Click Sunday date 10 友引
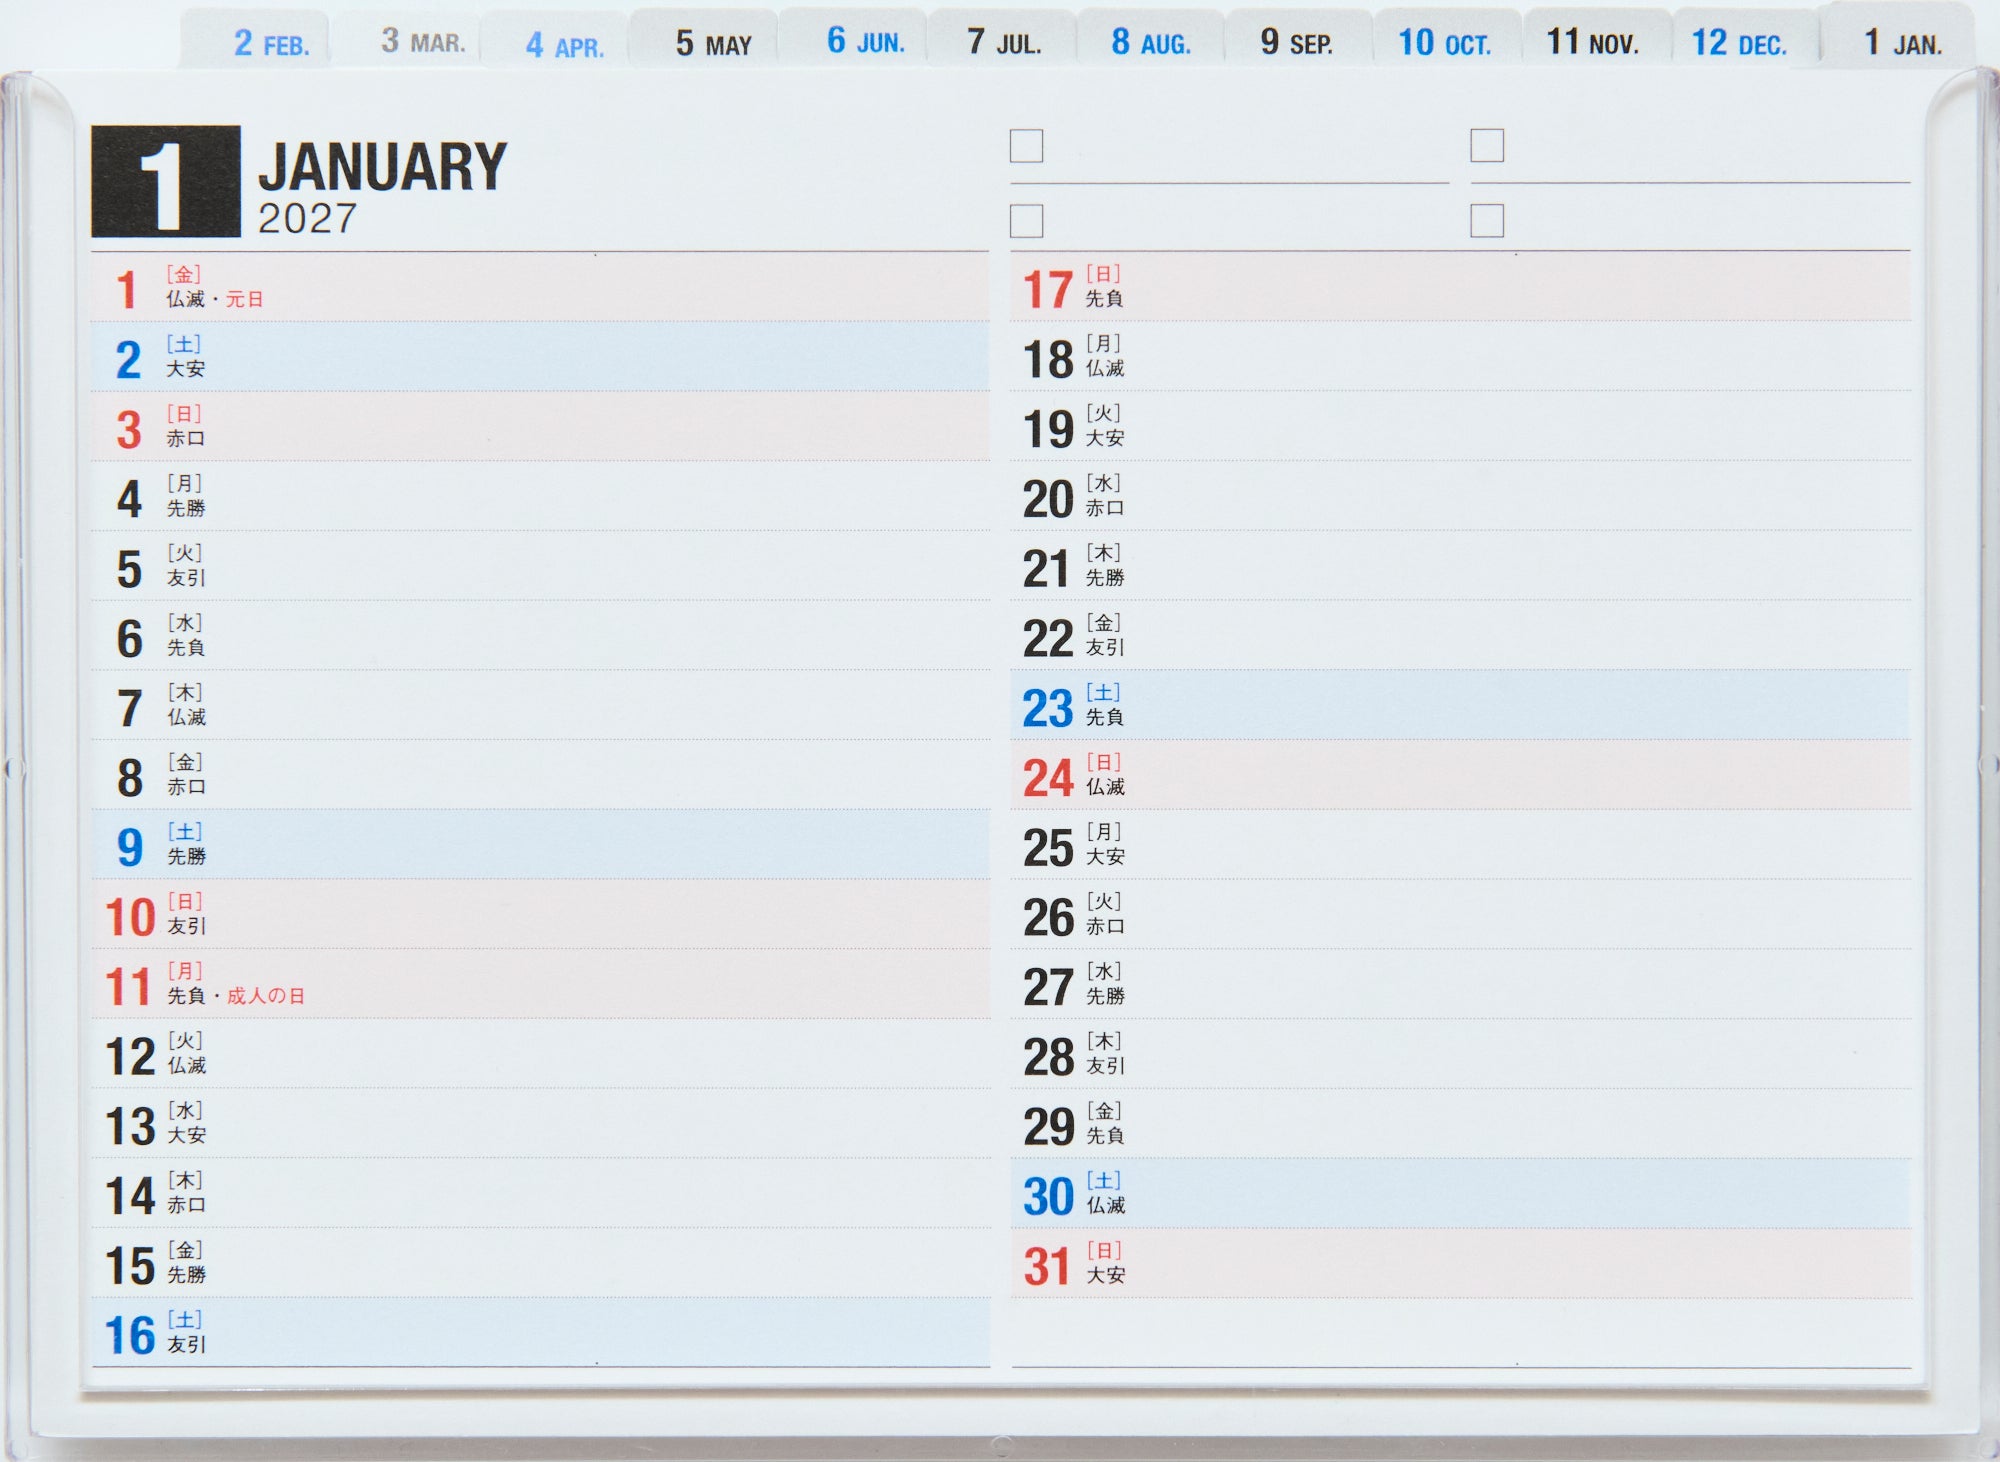 pos(540,915)
